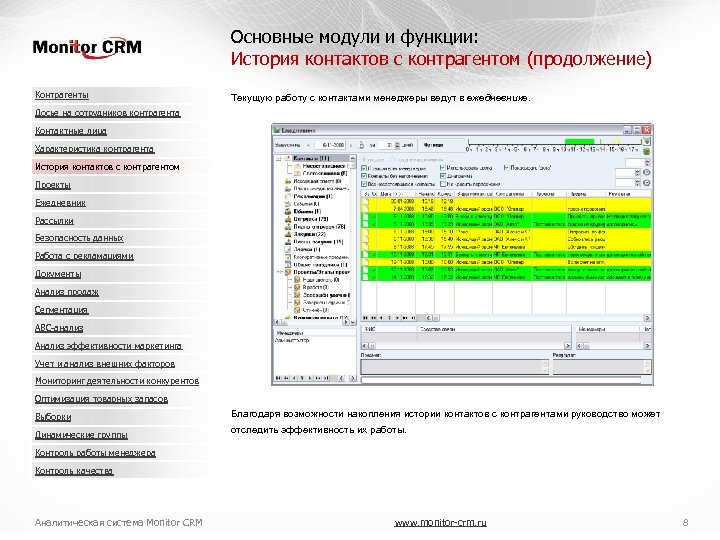Screen dimensions: 720x540
Task: Select История контактов с контрагентом item
Action: click(x=107, y=167)
